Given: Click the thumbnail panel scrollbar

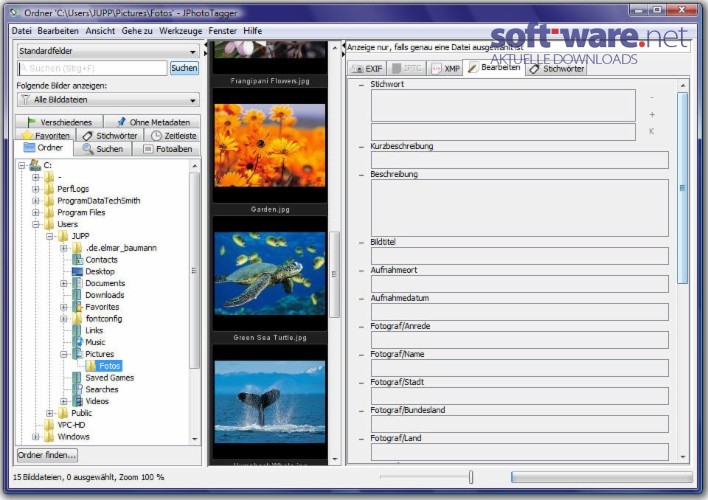Looking at the screenshot, I should click(x=335, y=274).
